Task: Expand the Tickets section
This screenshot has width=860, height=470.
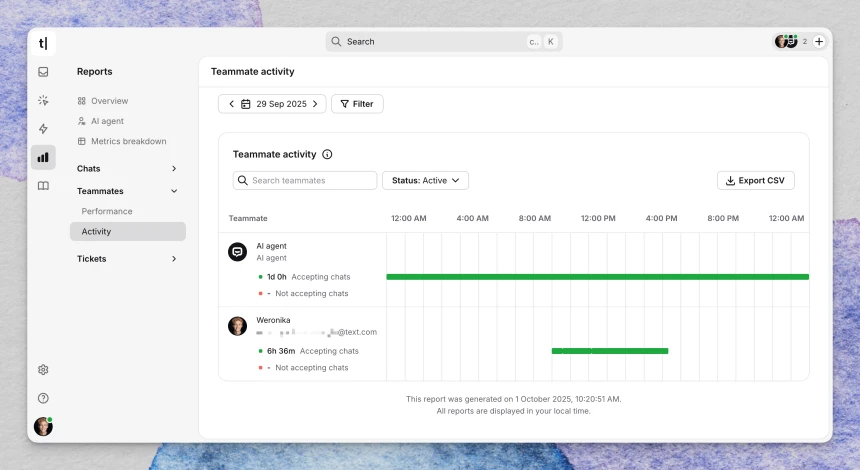Action: [127, 259]
